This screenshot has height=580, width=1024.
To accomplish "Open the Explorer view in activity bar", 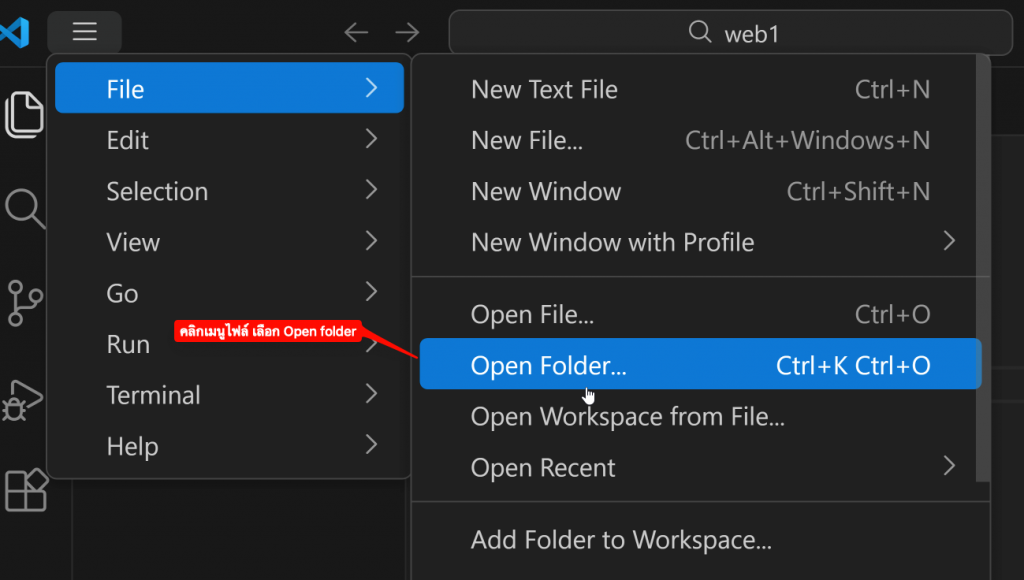I will (x=24, y=113).
